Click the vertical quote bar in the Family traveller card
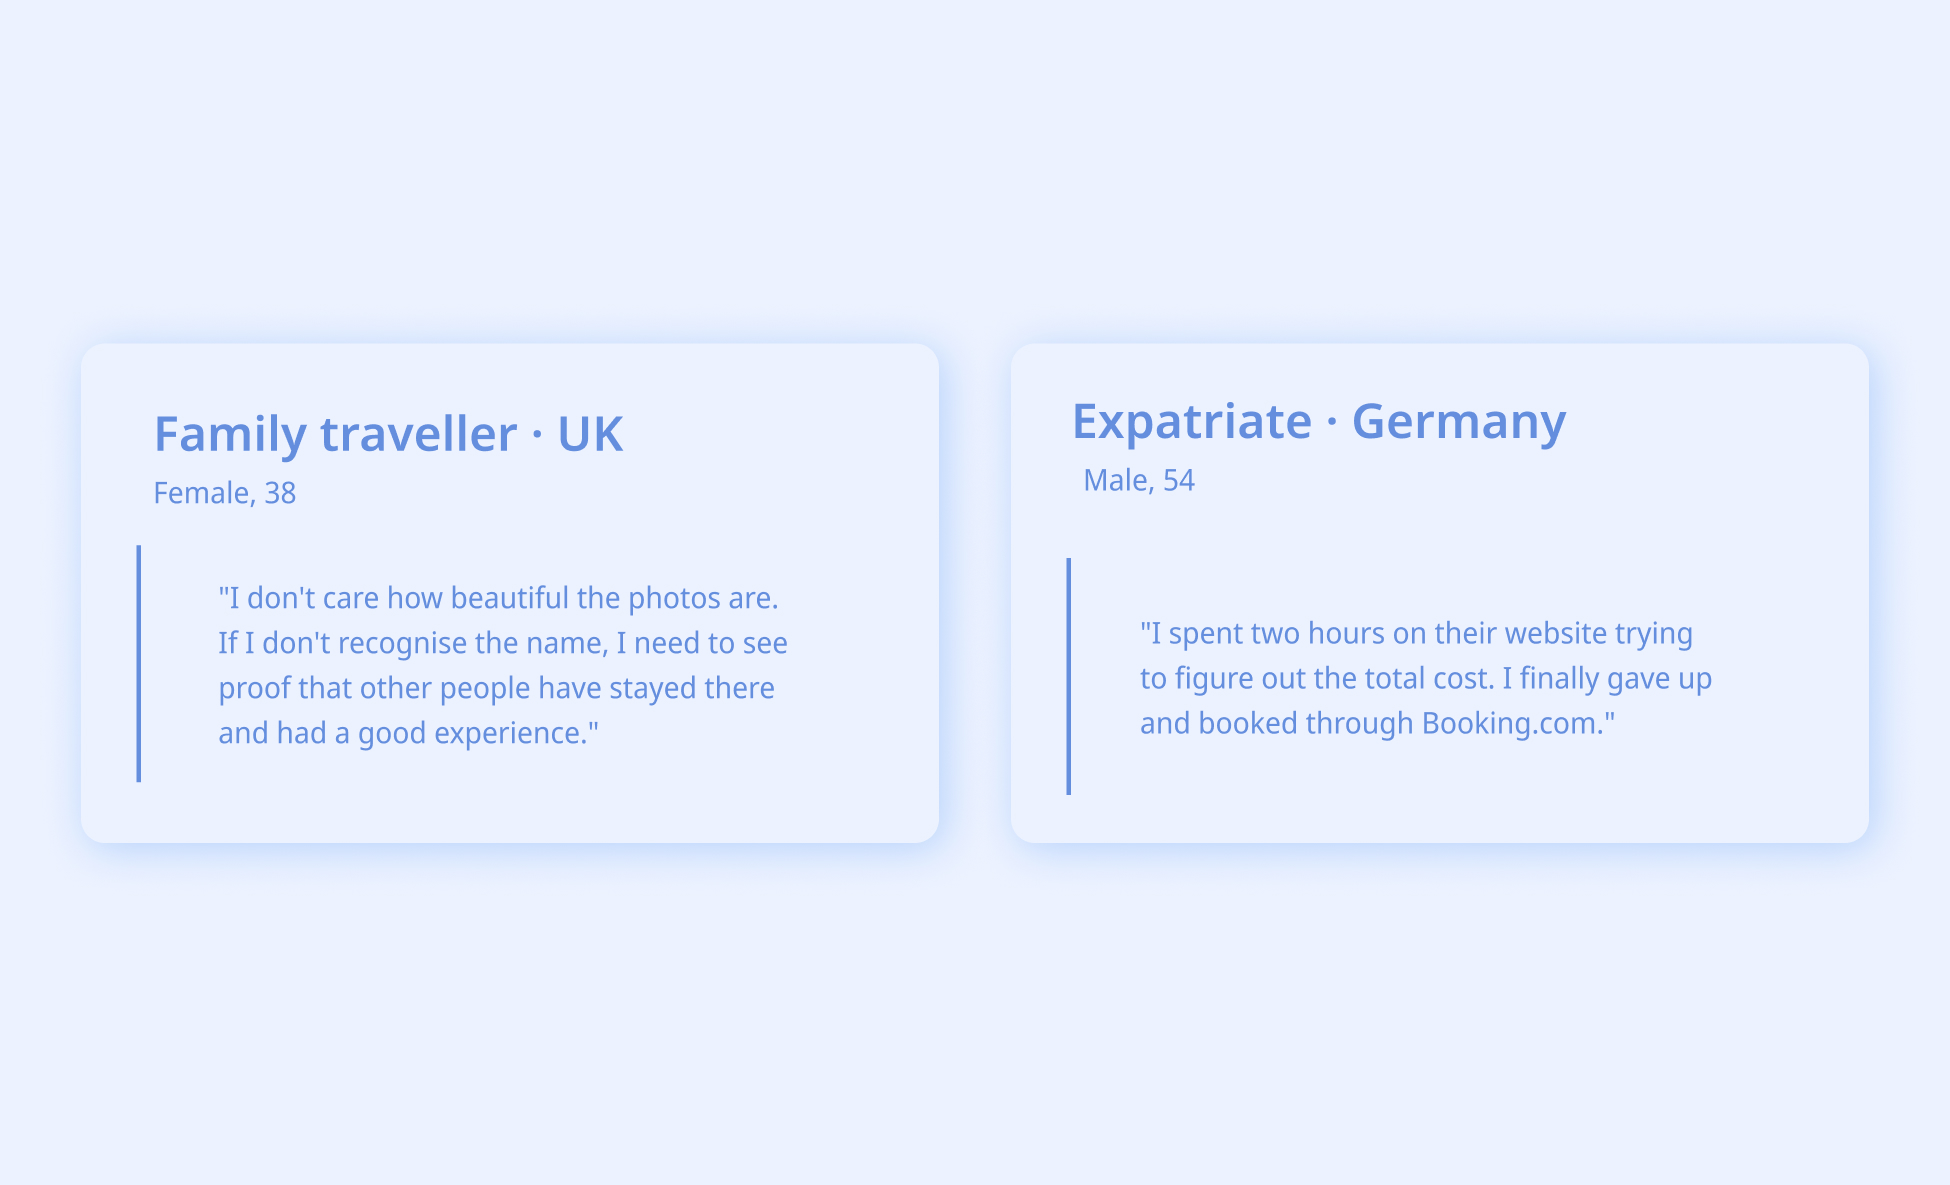Image resolution: width=1950 pixels, height=1185 pixels. (x=139, y=663)
